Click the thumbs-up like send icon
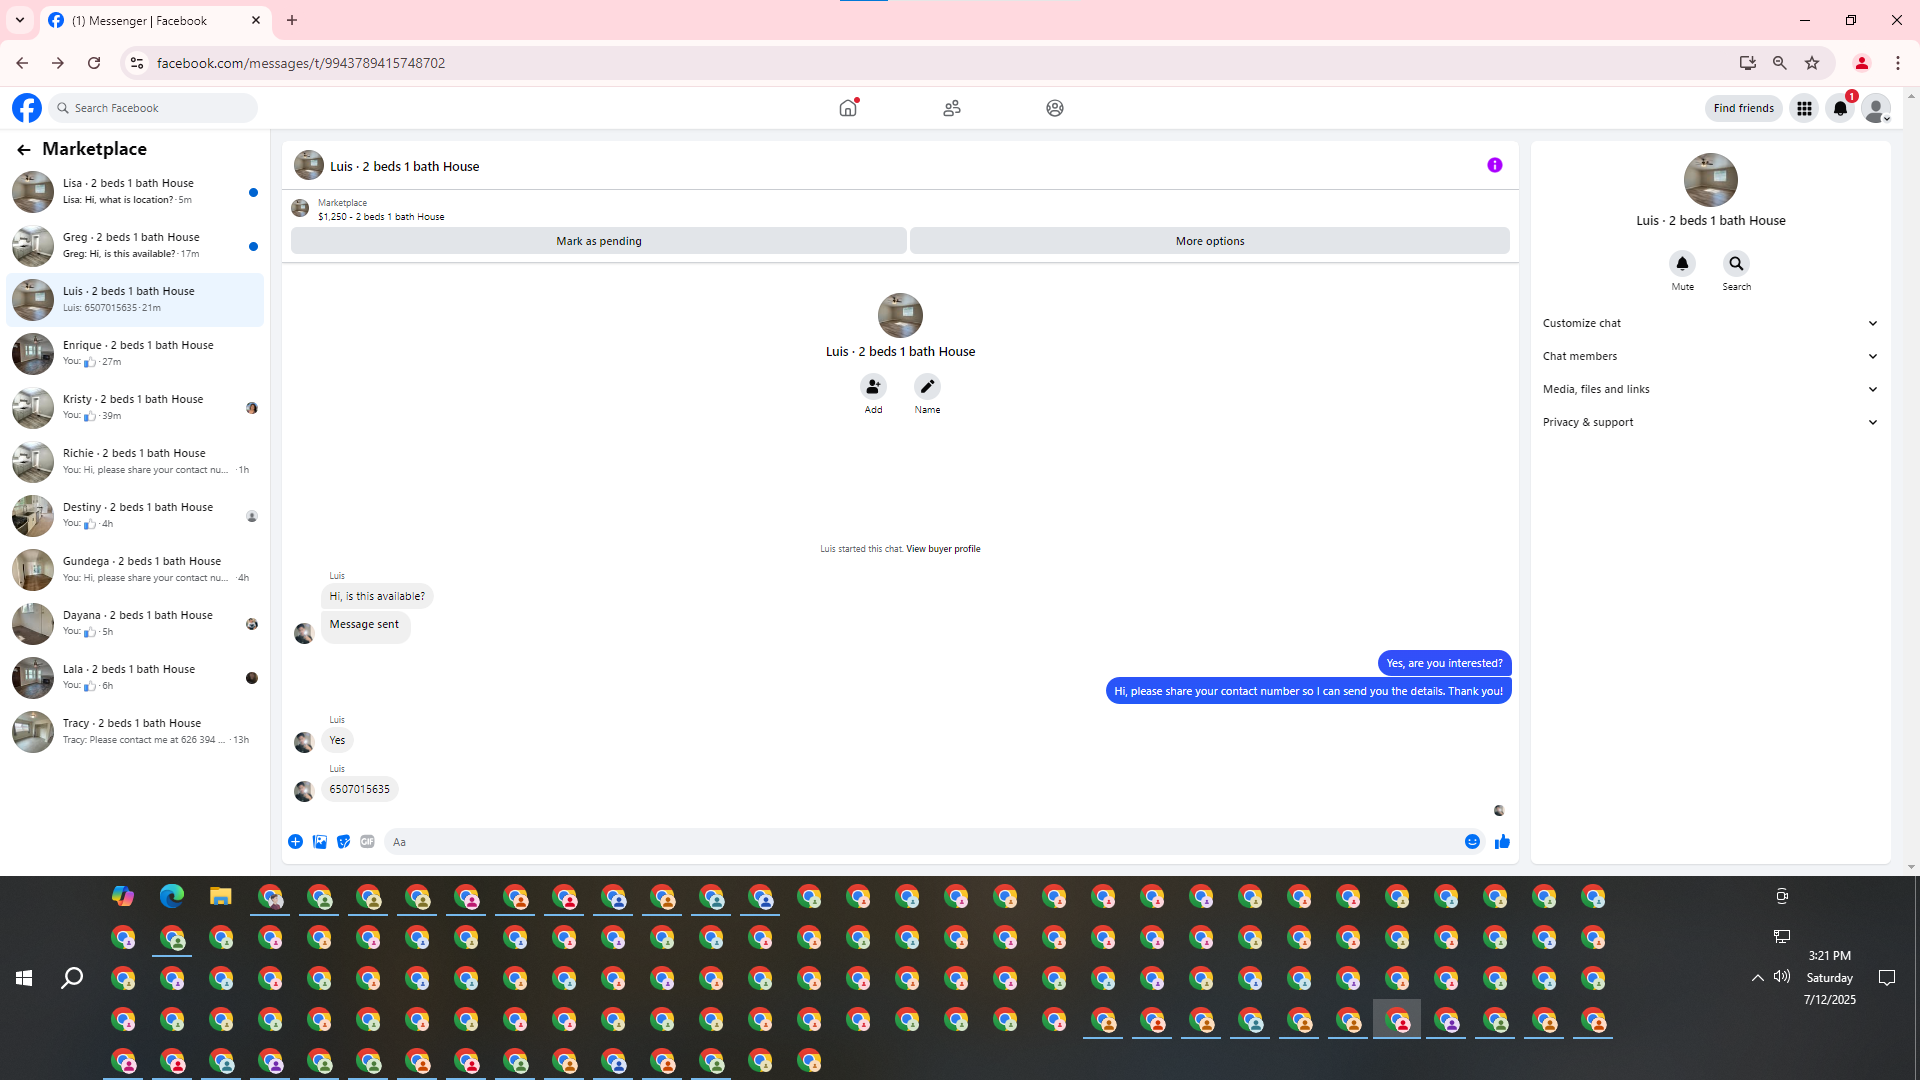This screenshot has height=1080, width=1920. [x=1502, y=842]
